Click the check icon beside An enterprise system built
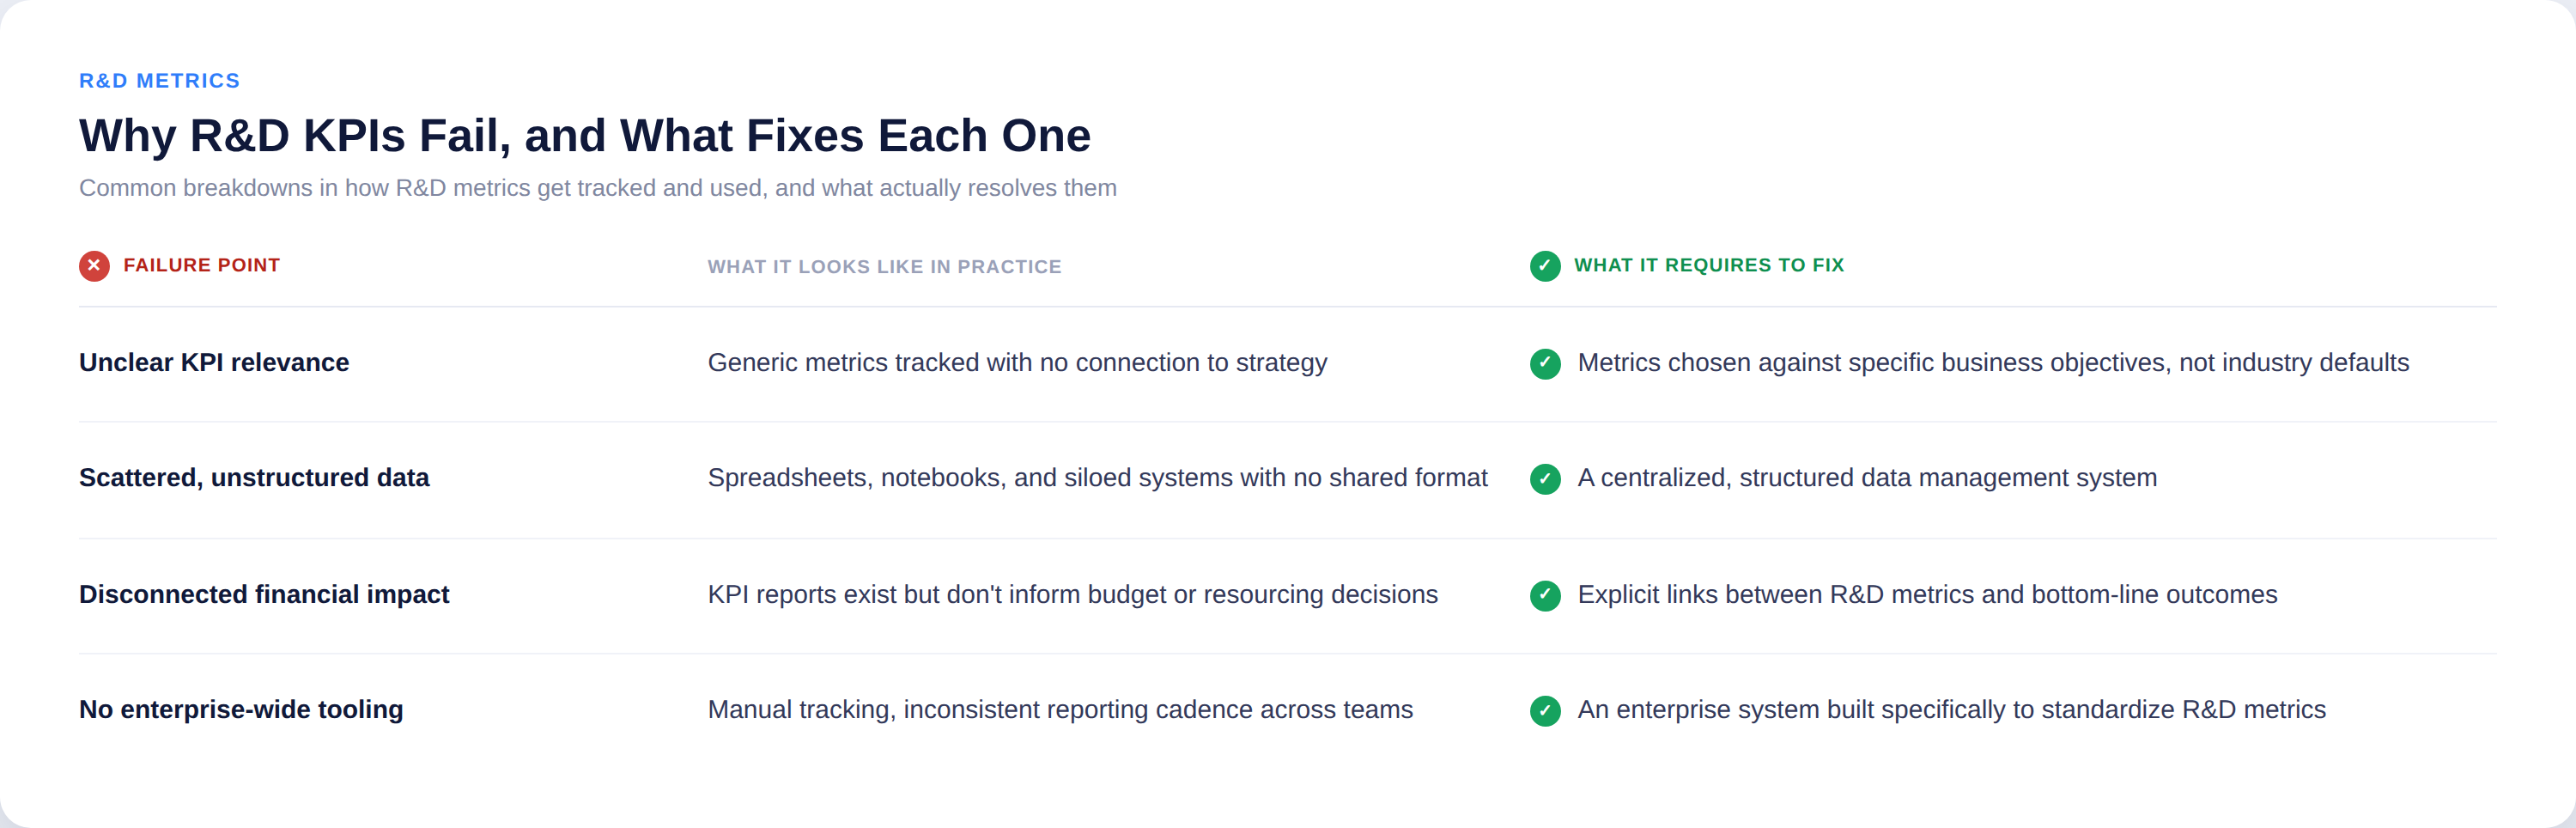Viewport: 2576px width, 828px height. [1545, 711]
